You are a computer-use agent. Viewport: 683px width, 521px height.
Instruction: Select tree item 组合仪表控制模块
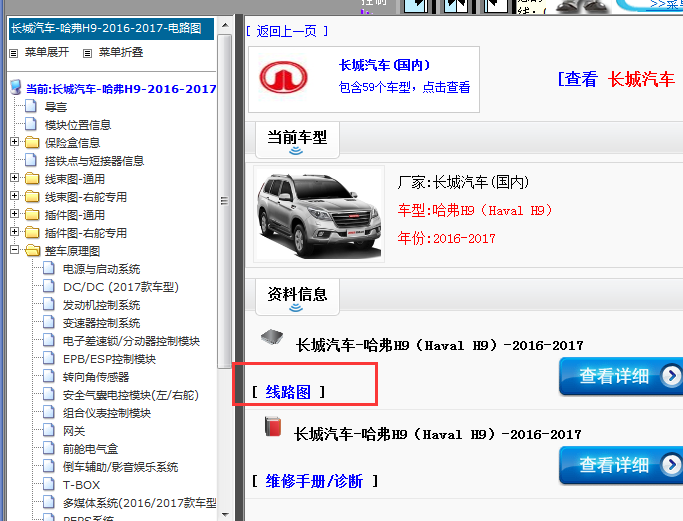[x=107, y=413]
